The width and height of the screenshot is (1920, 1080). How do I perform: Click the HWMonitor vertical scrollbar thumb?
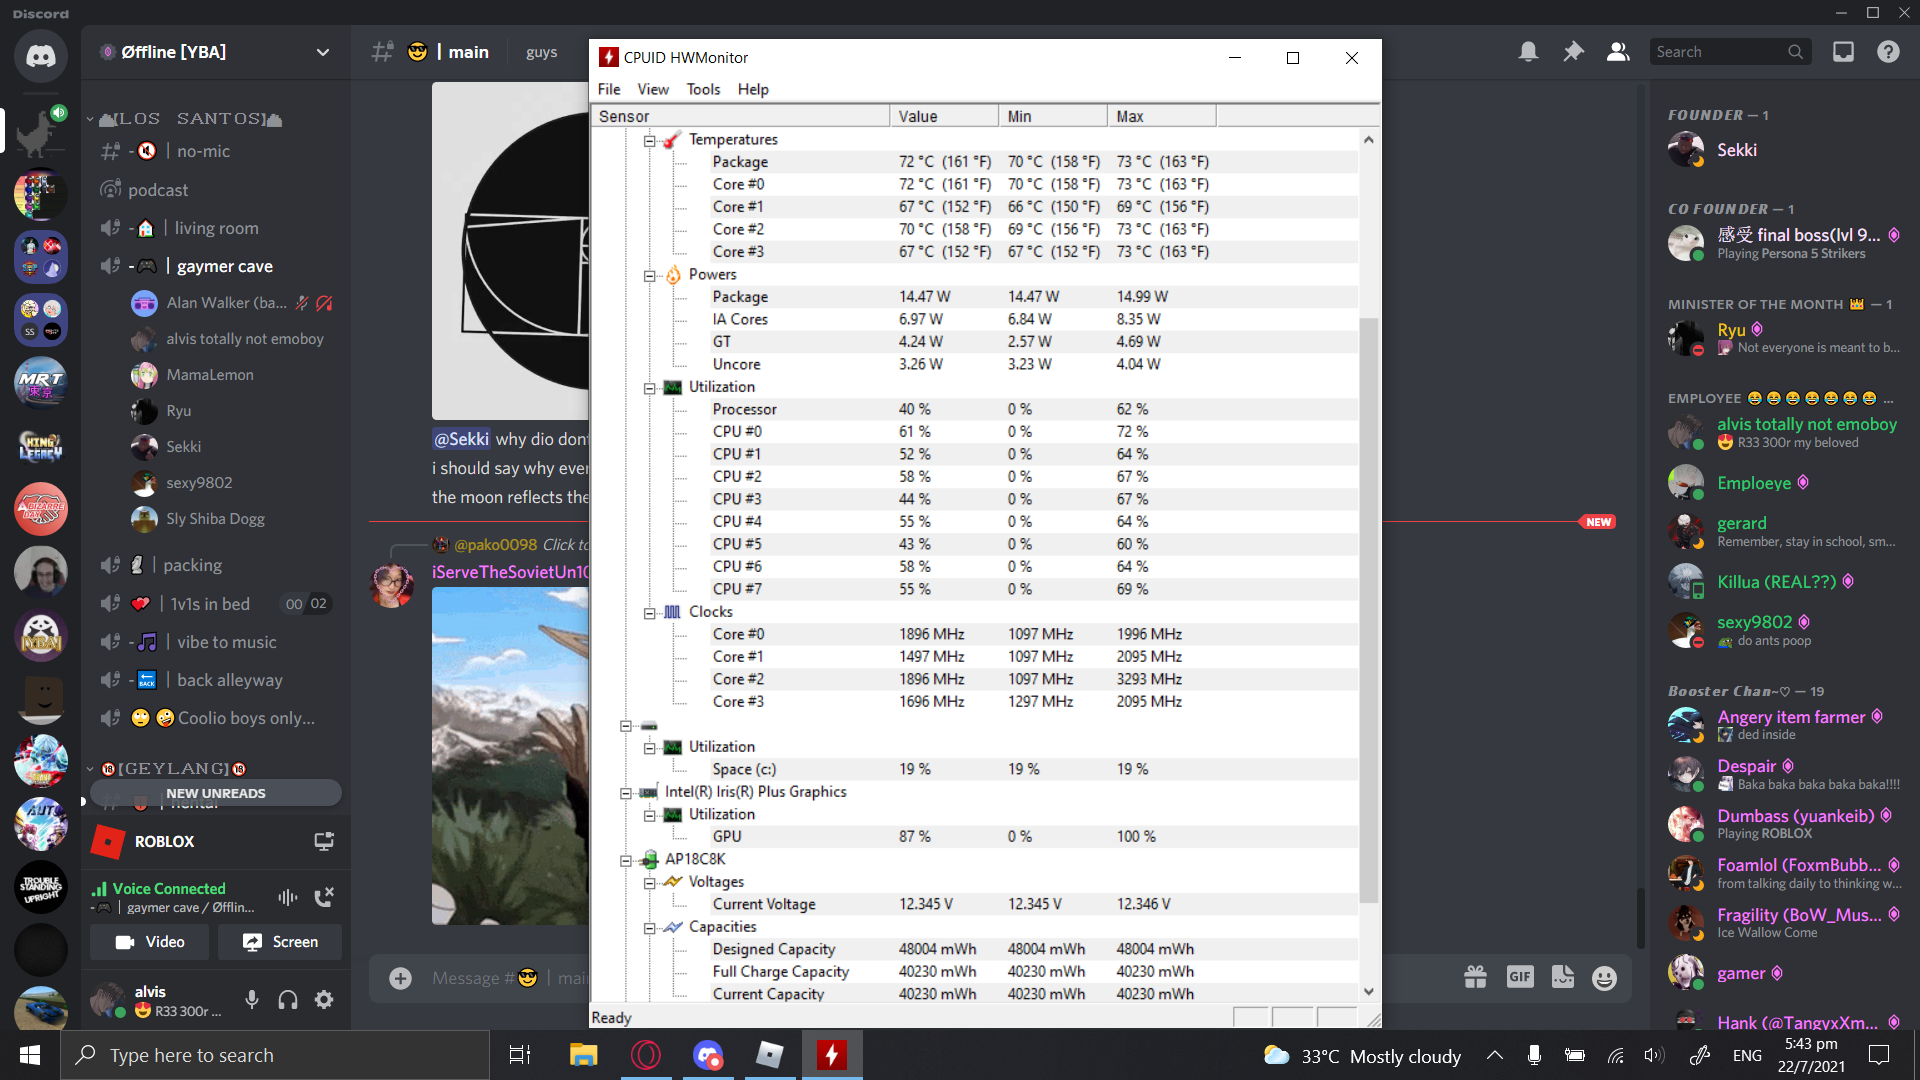click(1368, 610)
